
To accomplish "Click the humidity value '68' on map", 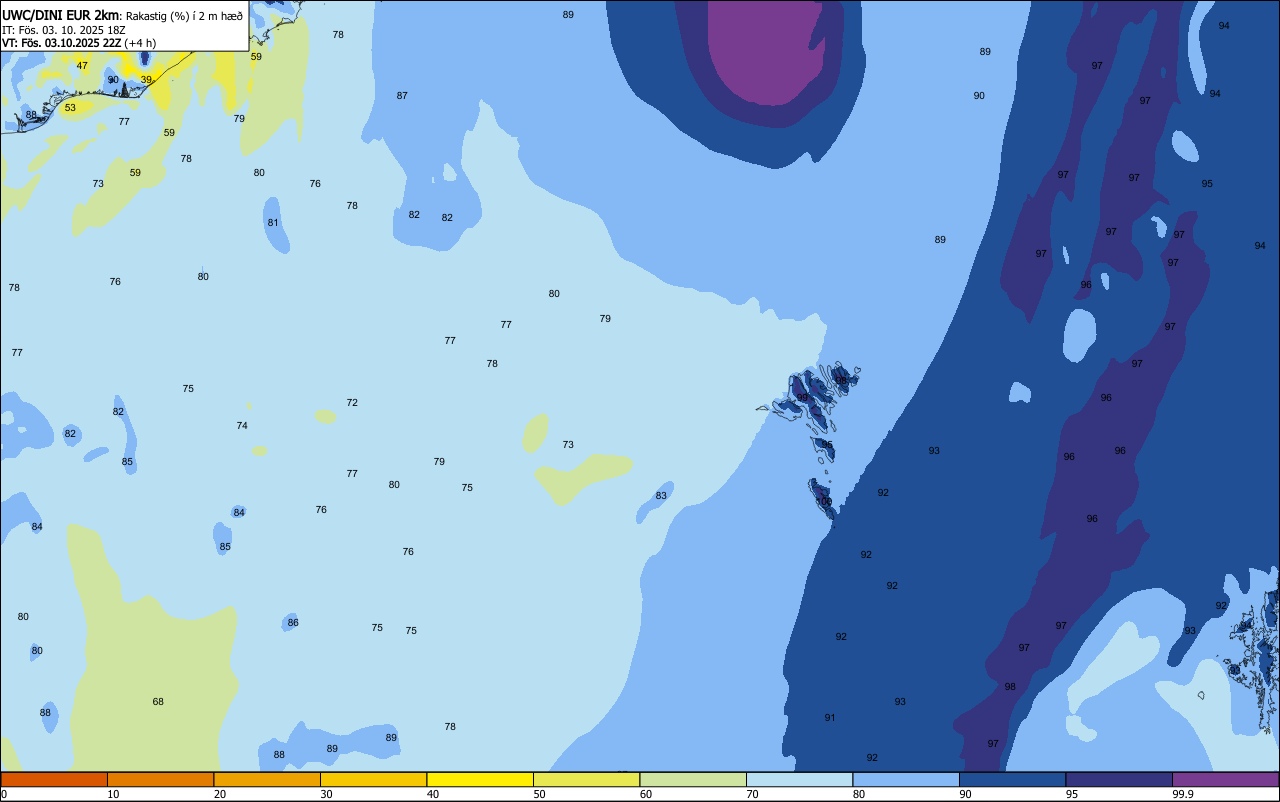I will click(x=158, y=702).
